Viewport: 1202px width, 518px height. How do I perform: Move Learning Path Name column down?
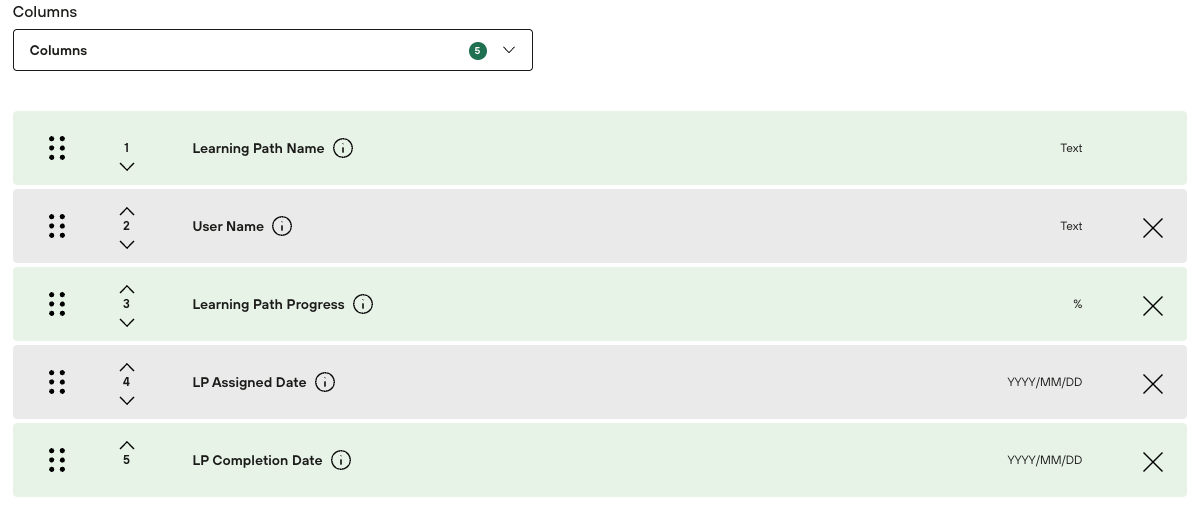coord(126,167)
